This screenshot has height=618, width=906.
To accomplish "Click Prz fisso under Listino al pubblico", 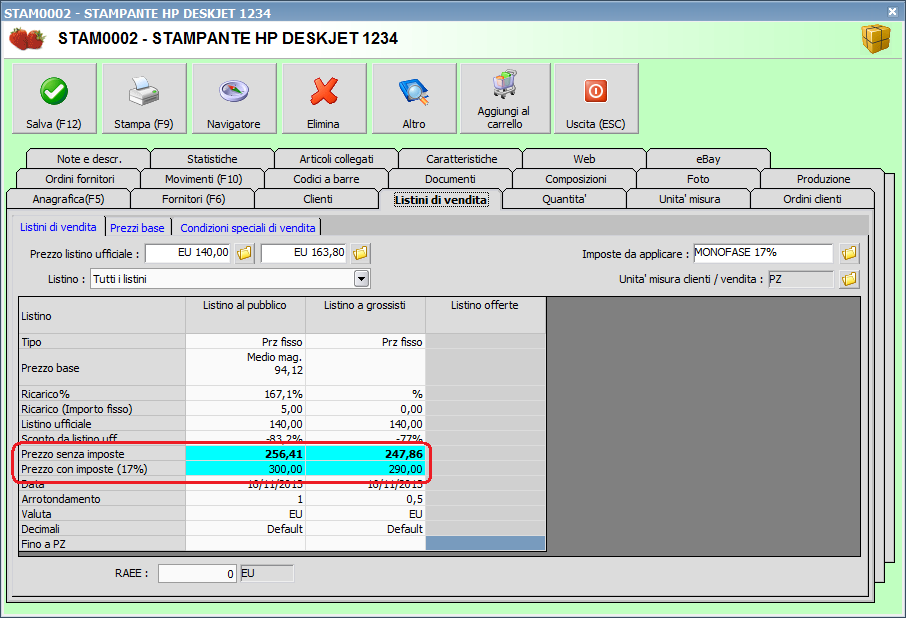I will (245, 342).
